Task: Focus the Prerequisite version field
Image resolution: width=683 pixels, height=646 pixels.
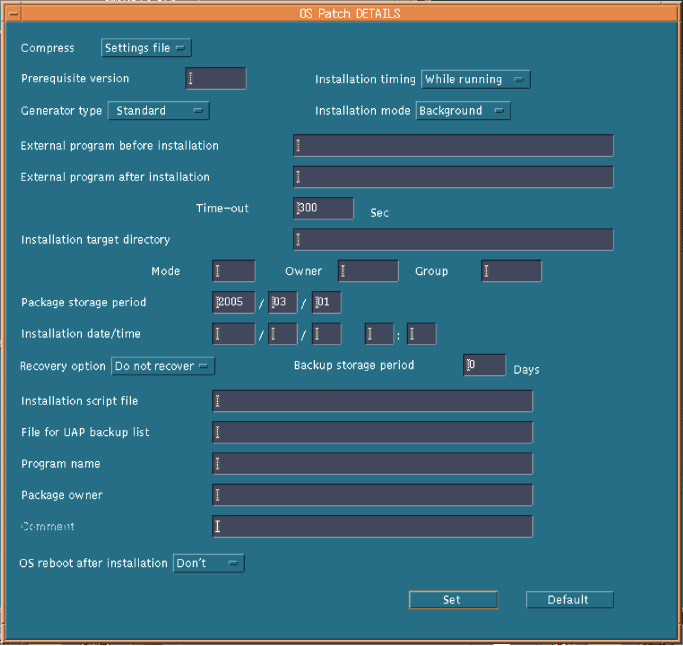Action: pos(216,79)
